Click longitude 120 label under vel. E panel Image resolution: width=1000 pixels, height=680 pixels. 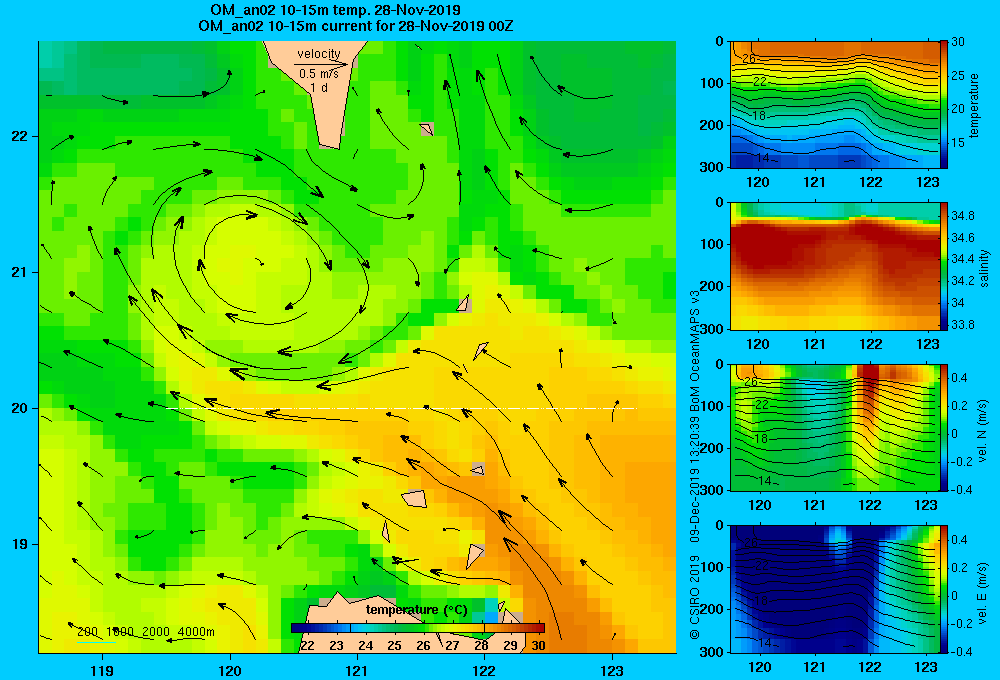(x=758, y=667)
